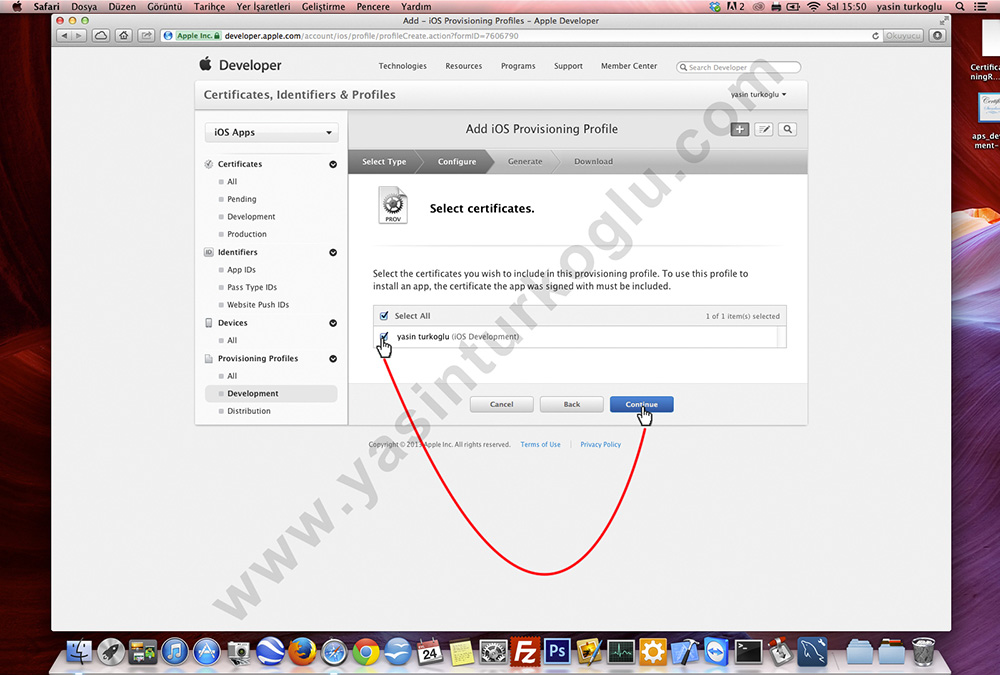Toggle the yasin turkoglu certificate checkbox
The height and width of the screenshot is (675, 1000).
(384, 336)
